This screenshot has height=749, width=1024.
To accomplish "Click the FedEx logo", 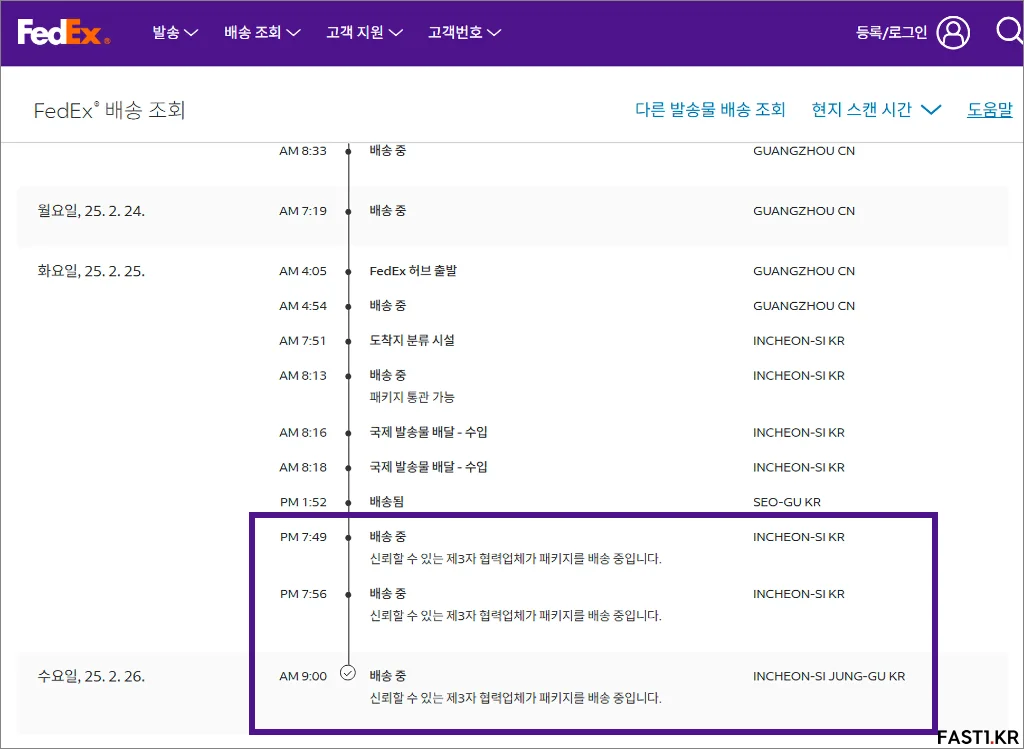I will click(63, 32).
